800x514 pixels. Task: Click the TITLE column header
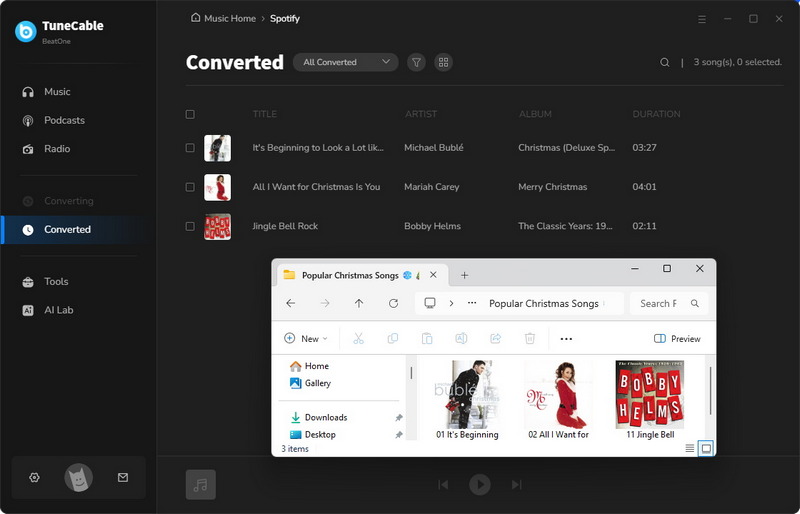coord(264,114)
